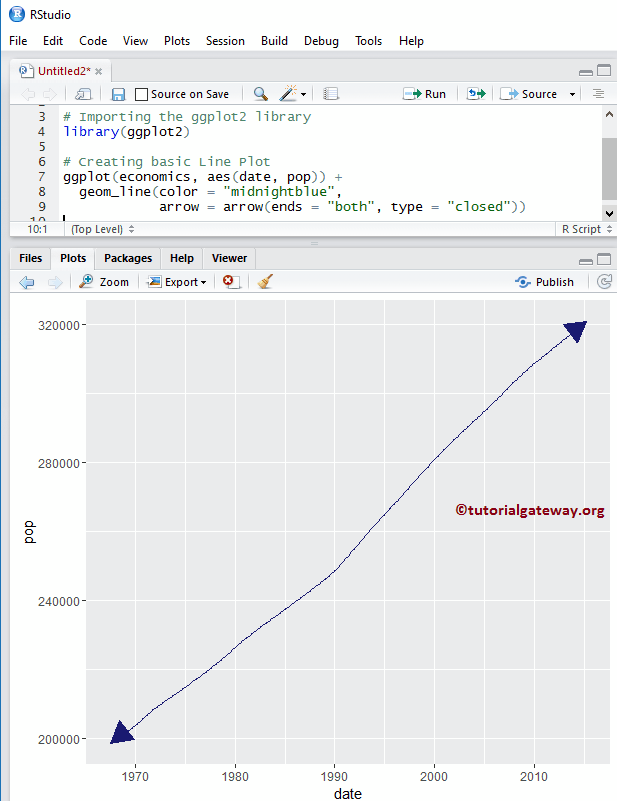Image resolution: width=617 pixels, height=801 pixels.
Task: Toggle the Source on Save checkbox
Action: pos(141,95)
